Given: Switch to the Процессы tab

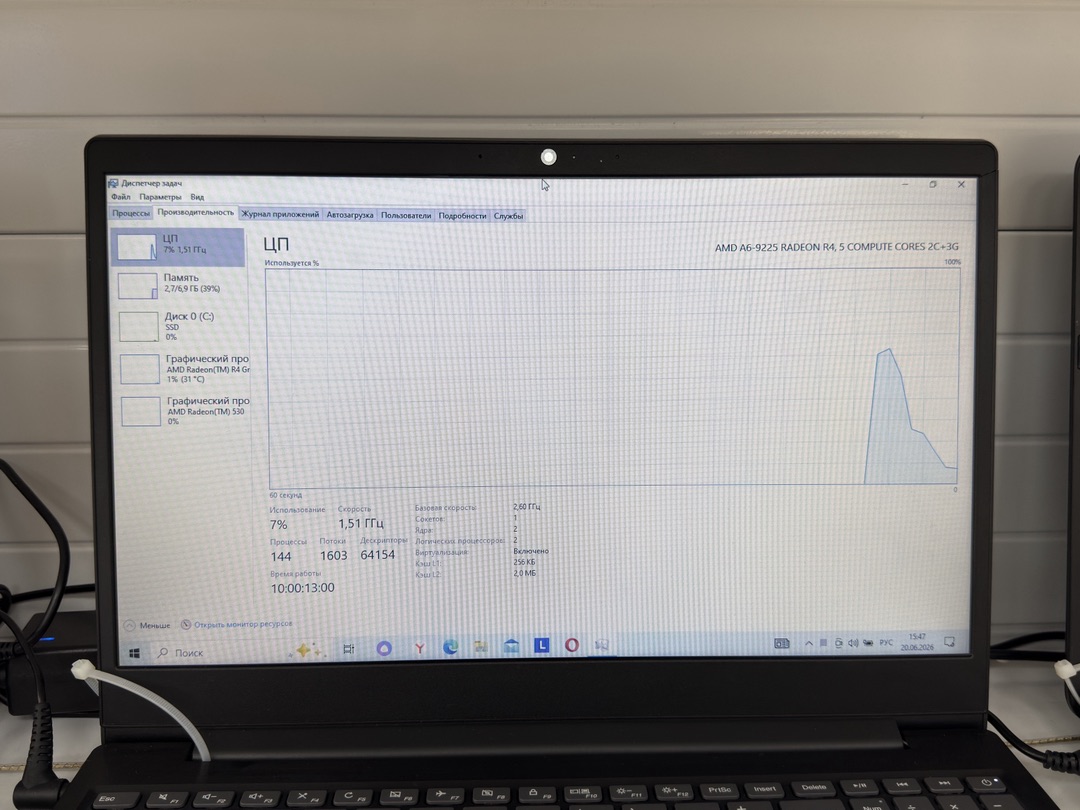Looking at the screenshot, I should point(131,214).
